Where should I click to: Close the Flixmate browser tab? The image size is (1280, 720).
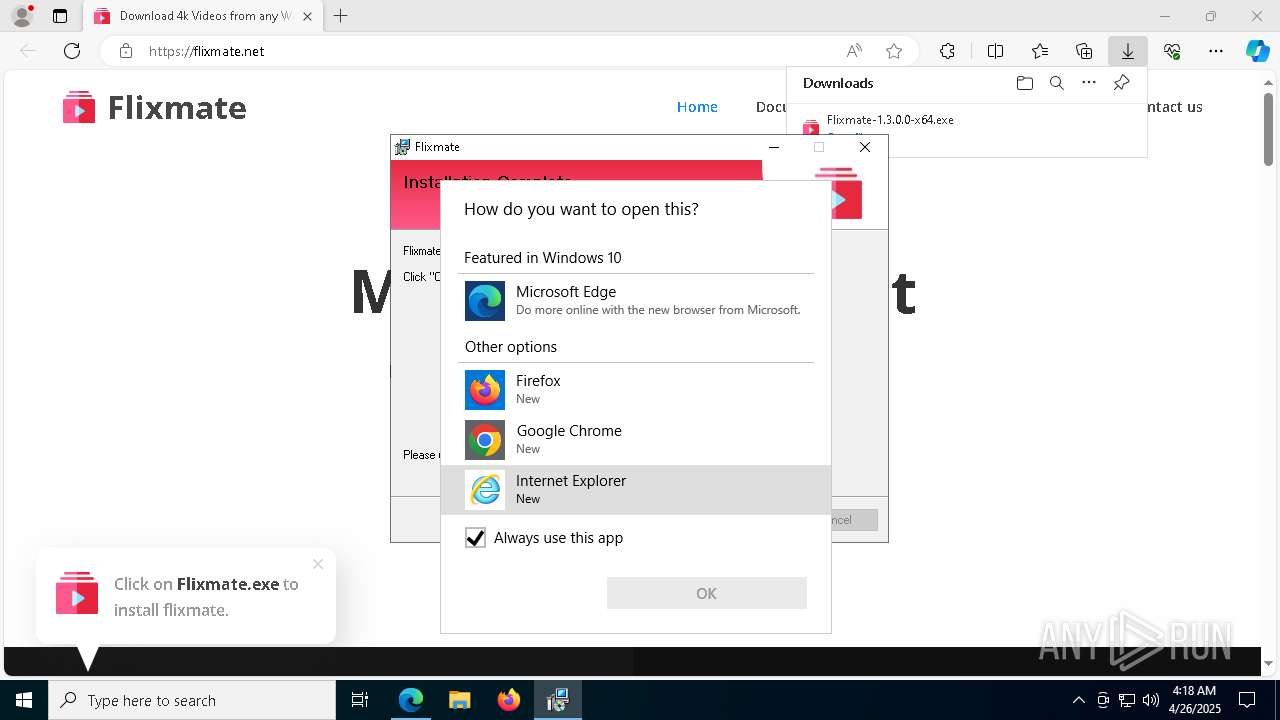pyautogui.click(x=307, y=16)
